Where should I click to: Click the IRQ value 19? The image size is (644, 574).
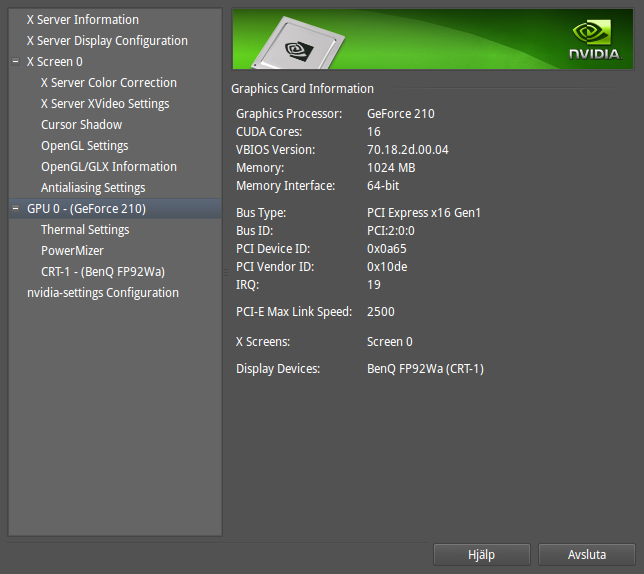coord(374,285)
